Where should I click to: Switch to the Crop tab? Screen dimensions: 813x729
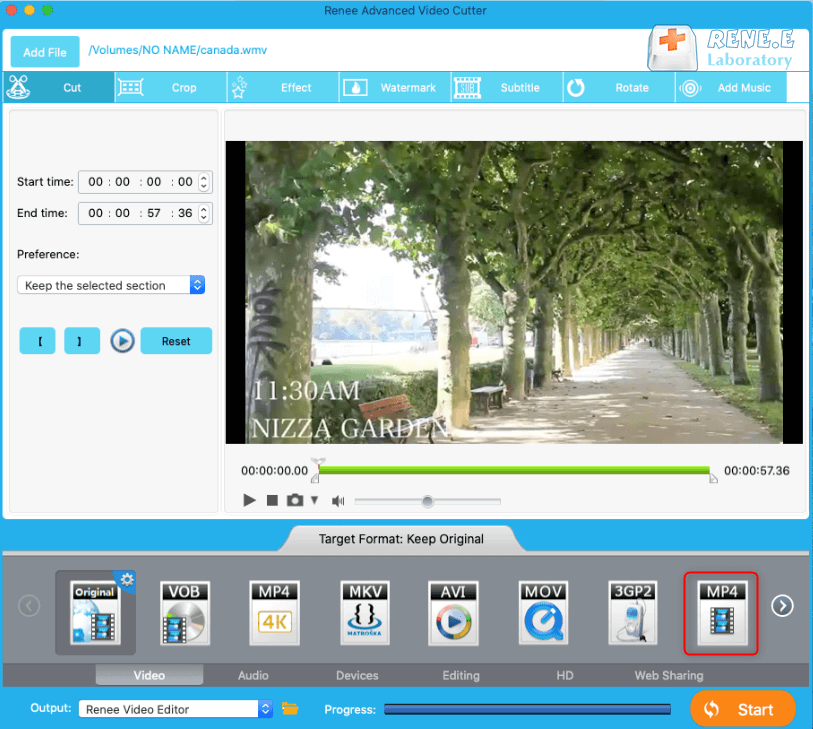tap(171, 87)
